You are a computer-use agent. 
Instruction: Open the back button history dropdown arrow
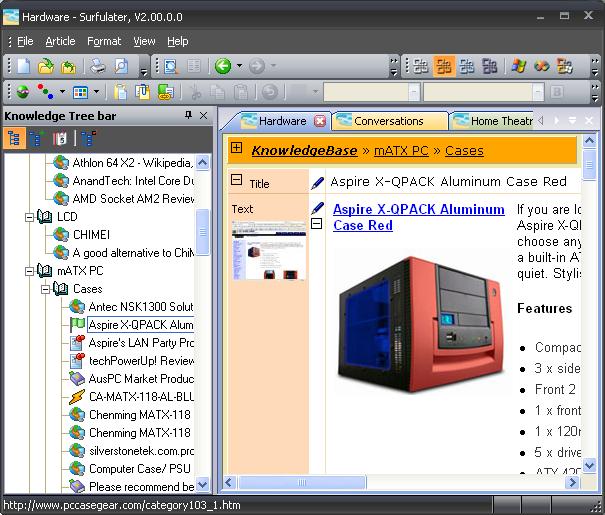[x=239, y=66]
